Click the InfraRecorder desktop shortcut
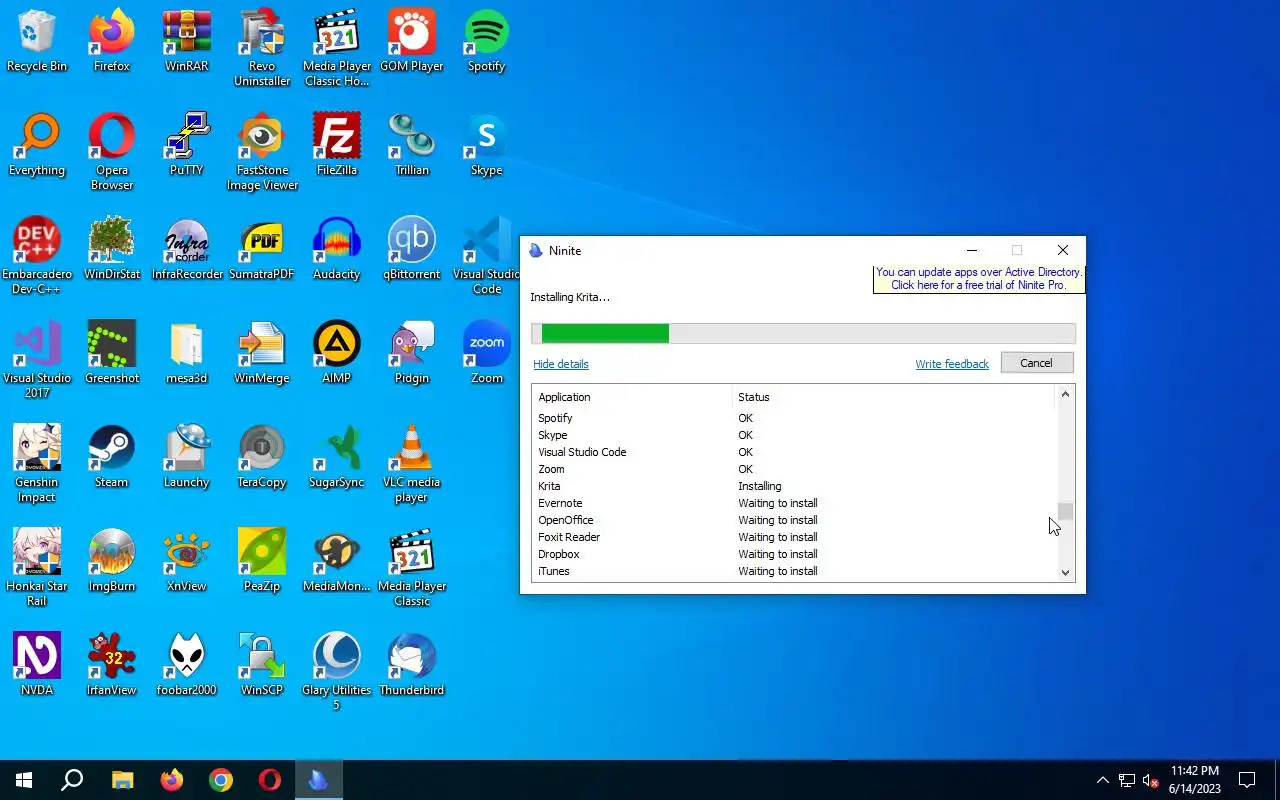 click(x=187, y=249)
